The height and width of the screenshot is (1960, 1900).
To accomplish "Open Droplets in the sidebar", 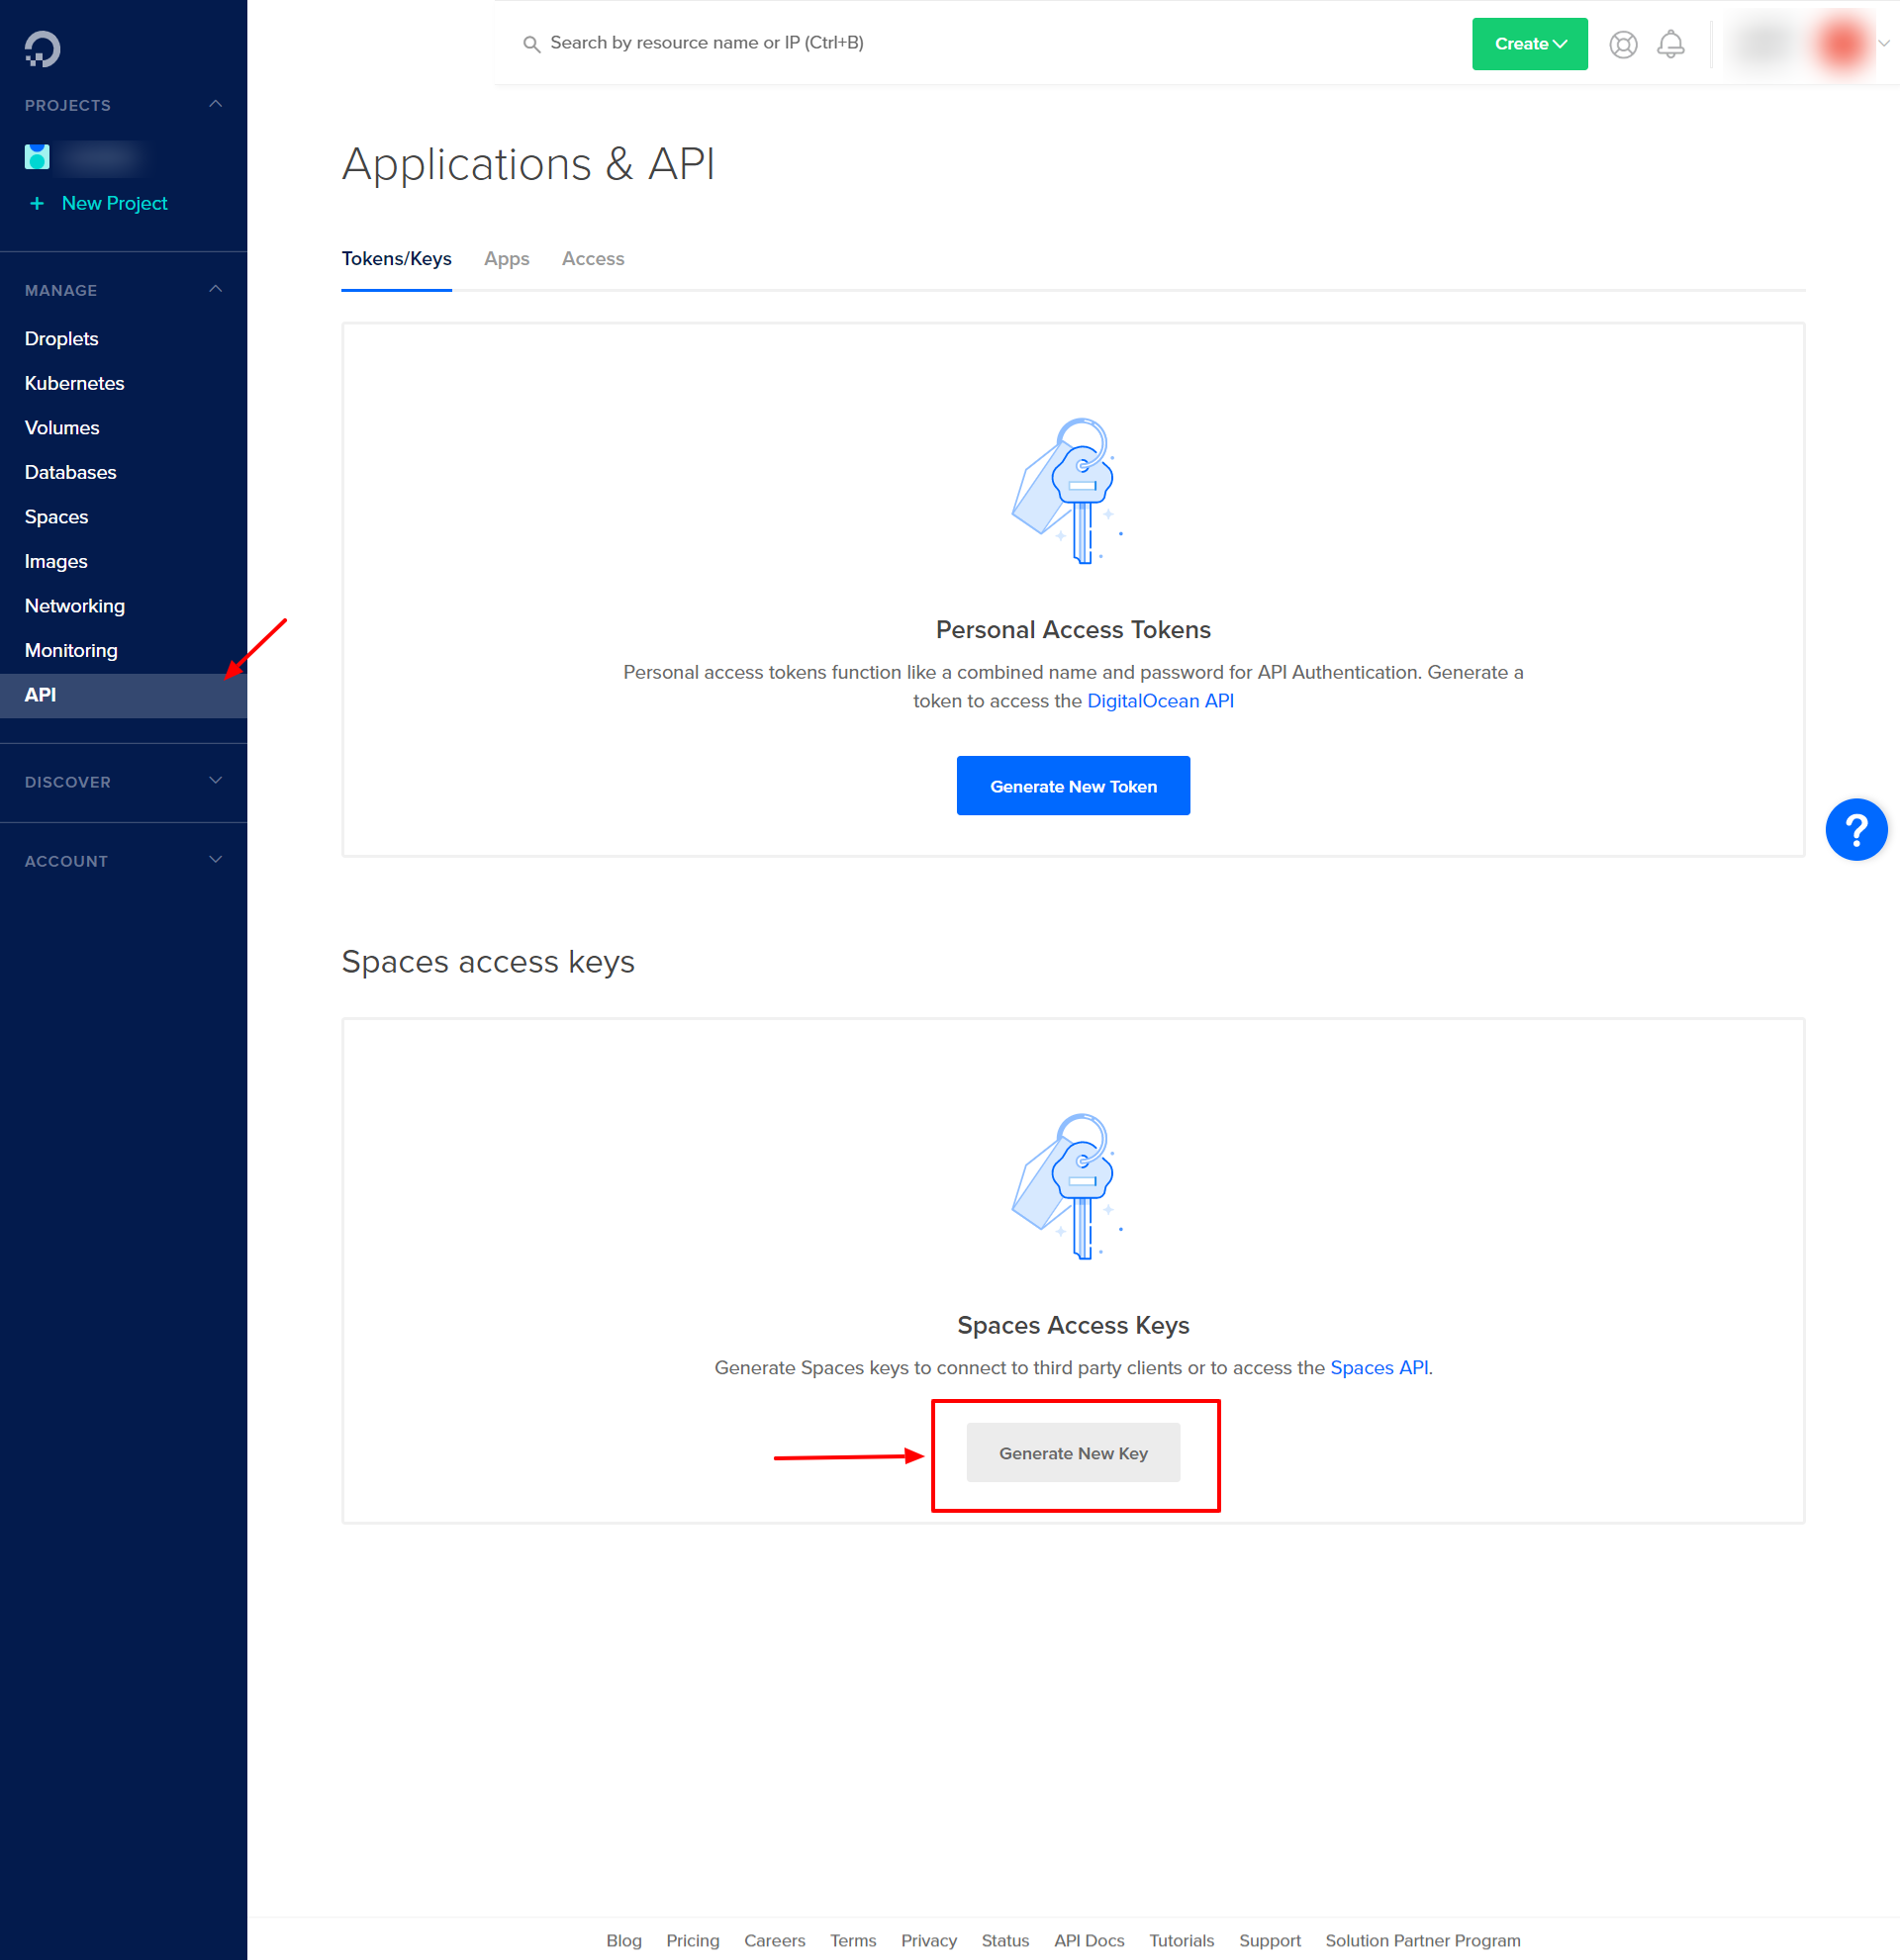I will click(x=62, y=339).
